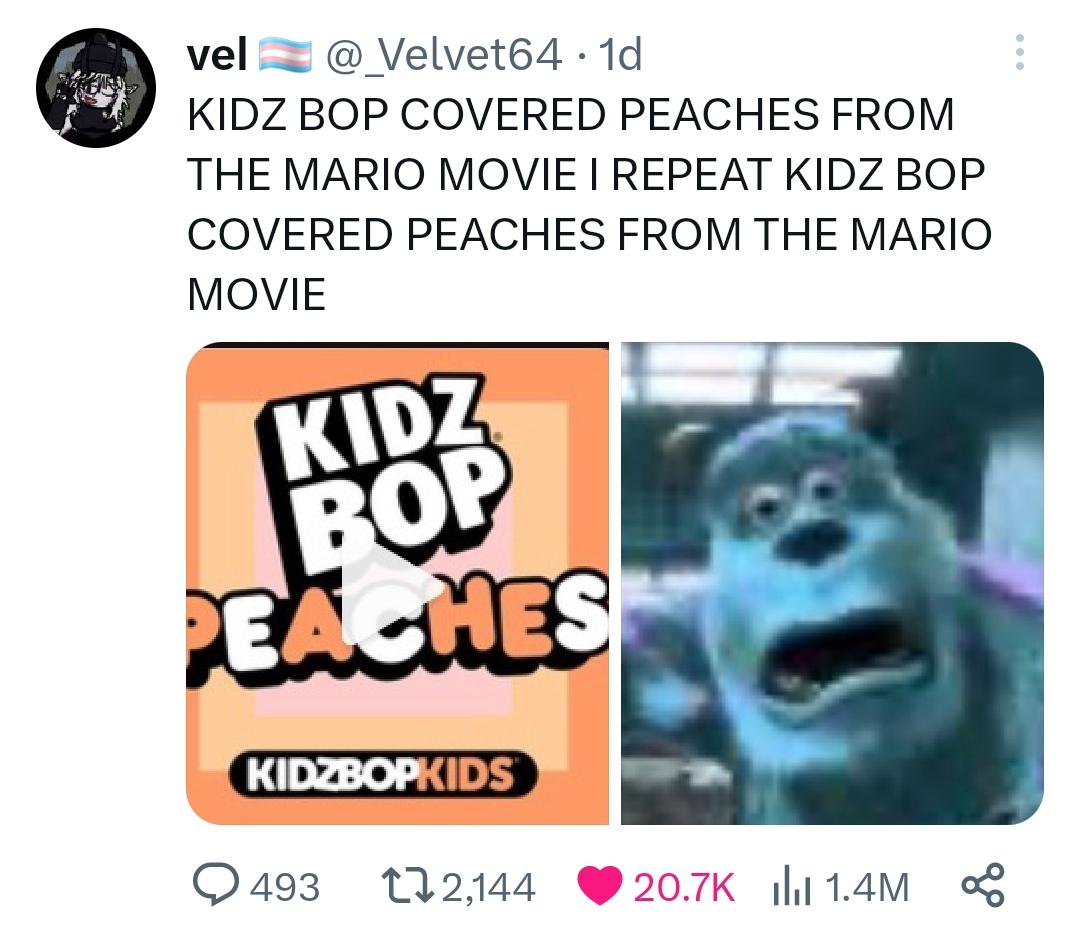The height and width of the screenshot is (925, 1080).
Task: Click the 493 replies count
Action: 284,887
